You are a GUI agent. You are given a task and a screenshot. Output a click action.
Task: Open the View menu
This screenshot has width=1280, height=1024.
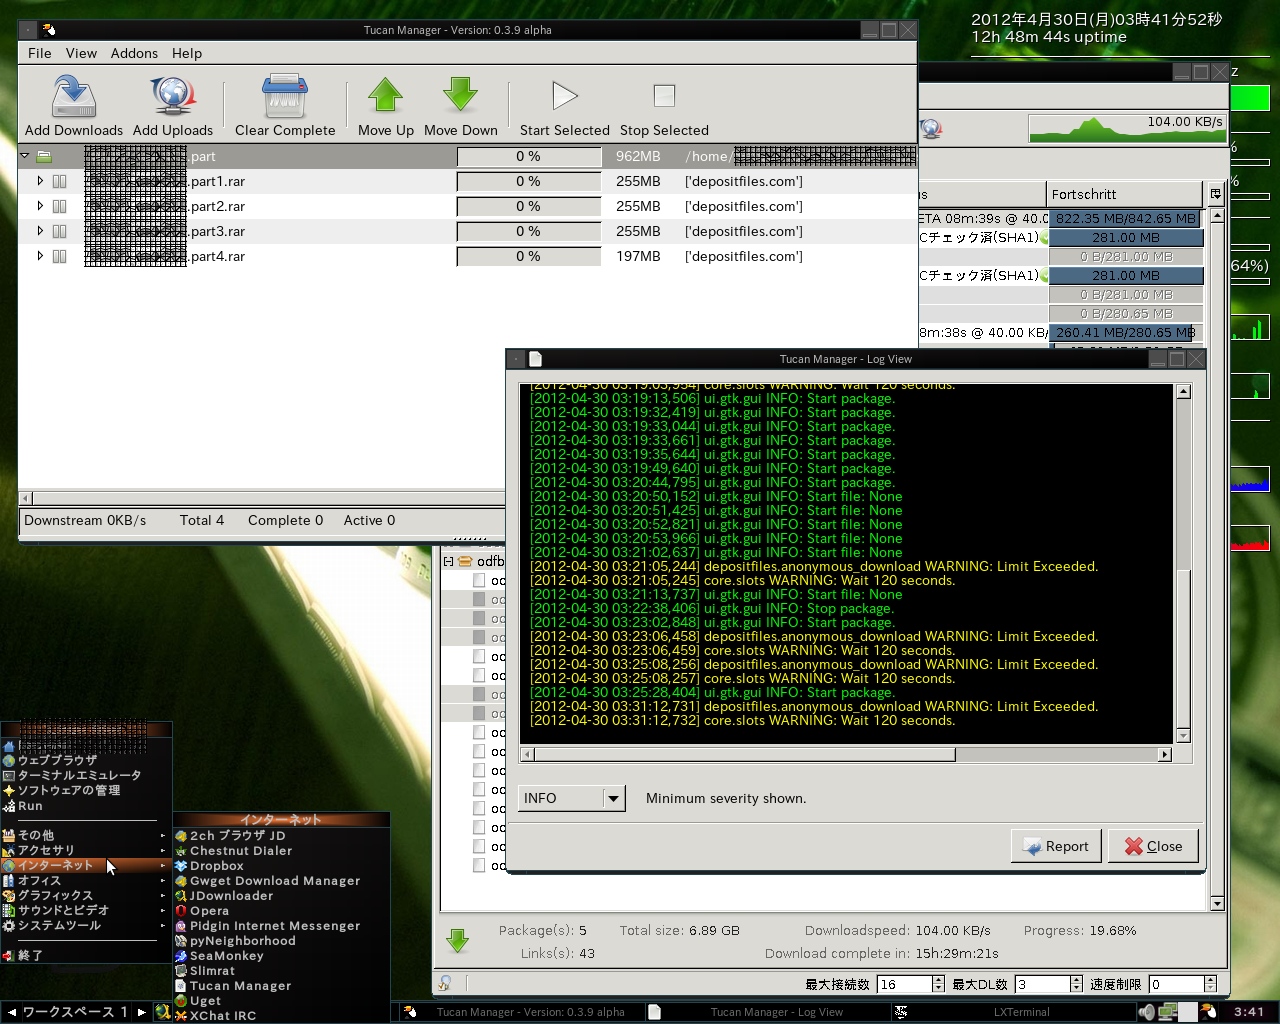[x=81, y=53]
